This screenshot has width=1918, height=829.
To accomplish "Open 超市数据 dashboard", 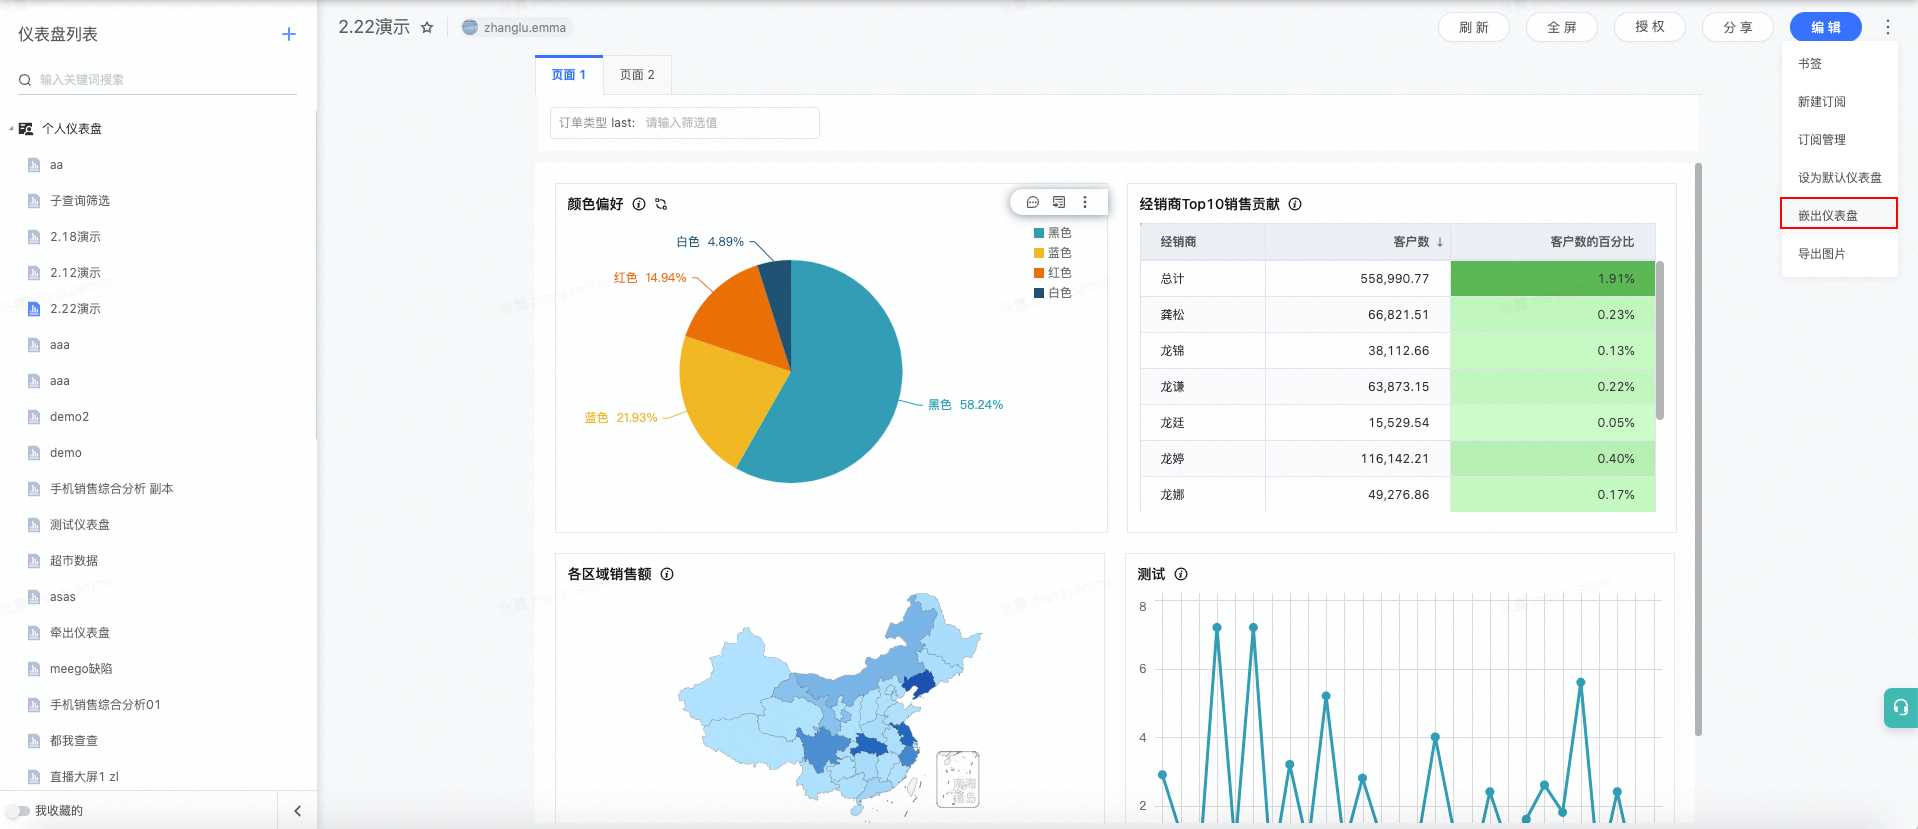I will [x=74, y=561].
